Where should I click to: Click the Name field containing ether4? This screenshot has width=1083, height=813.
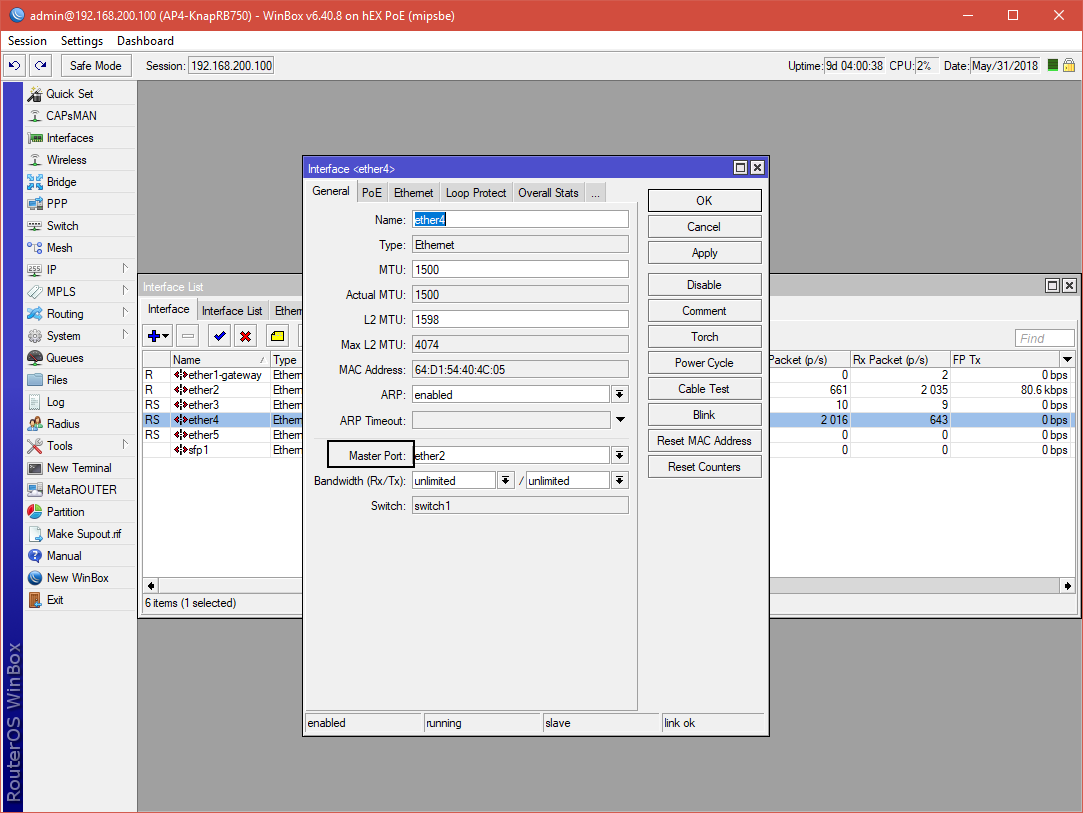pyautogui.click(x=520, y=220)
